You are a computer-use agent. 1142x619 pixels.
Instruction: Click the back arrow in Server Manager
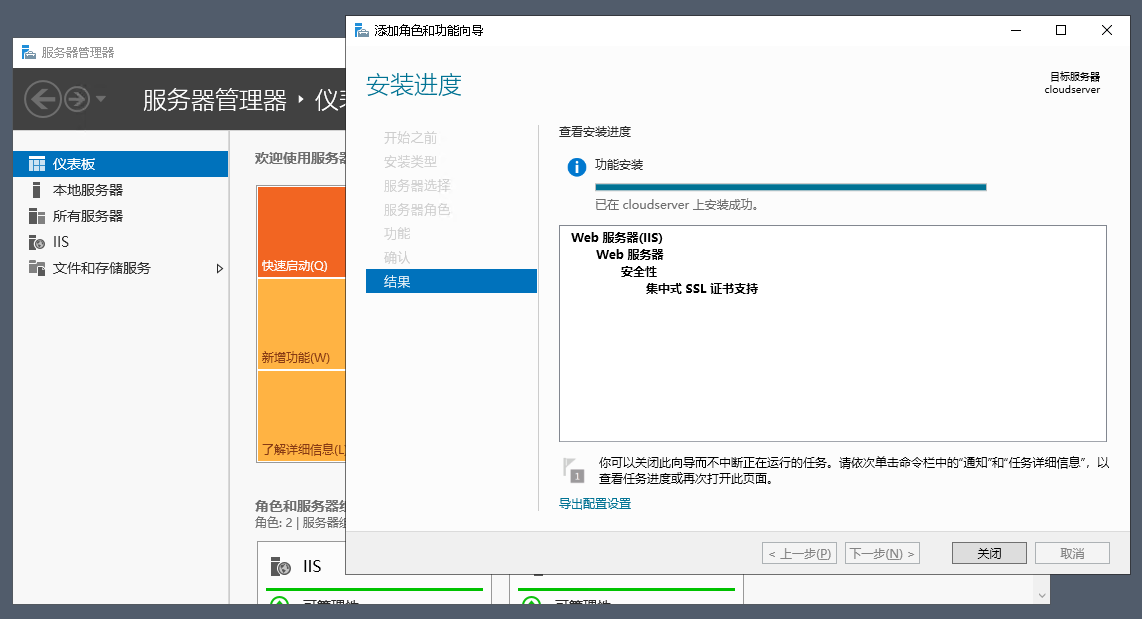[x=43, y=98]
